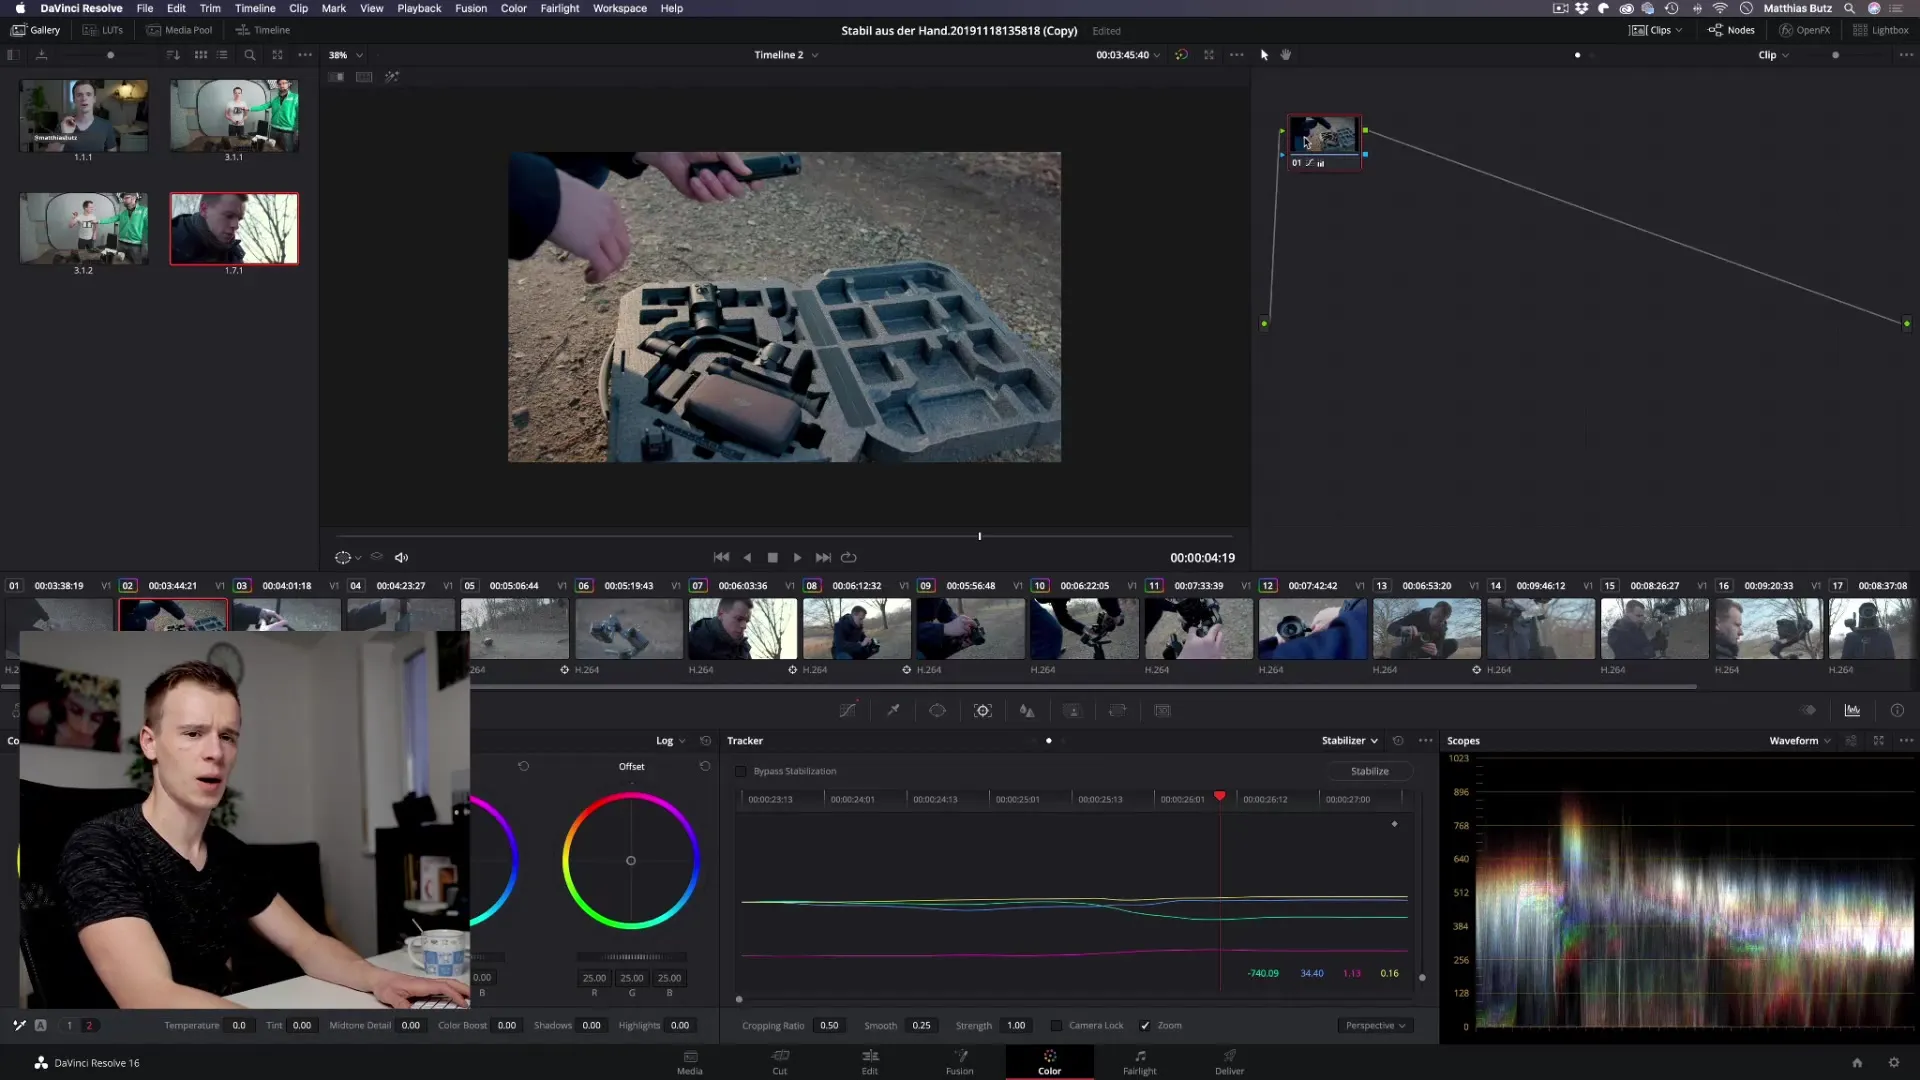Toggle the Camera Lock checkbox

(1056, 1025)
